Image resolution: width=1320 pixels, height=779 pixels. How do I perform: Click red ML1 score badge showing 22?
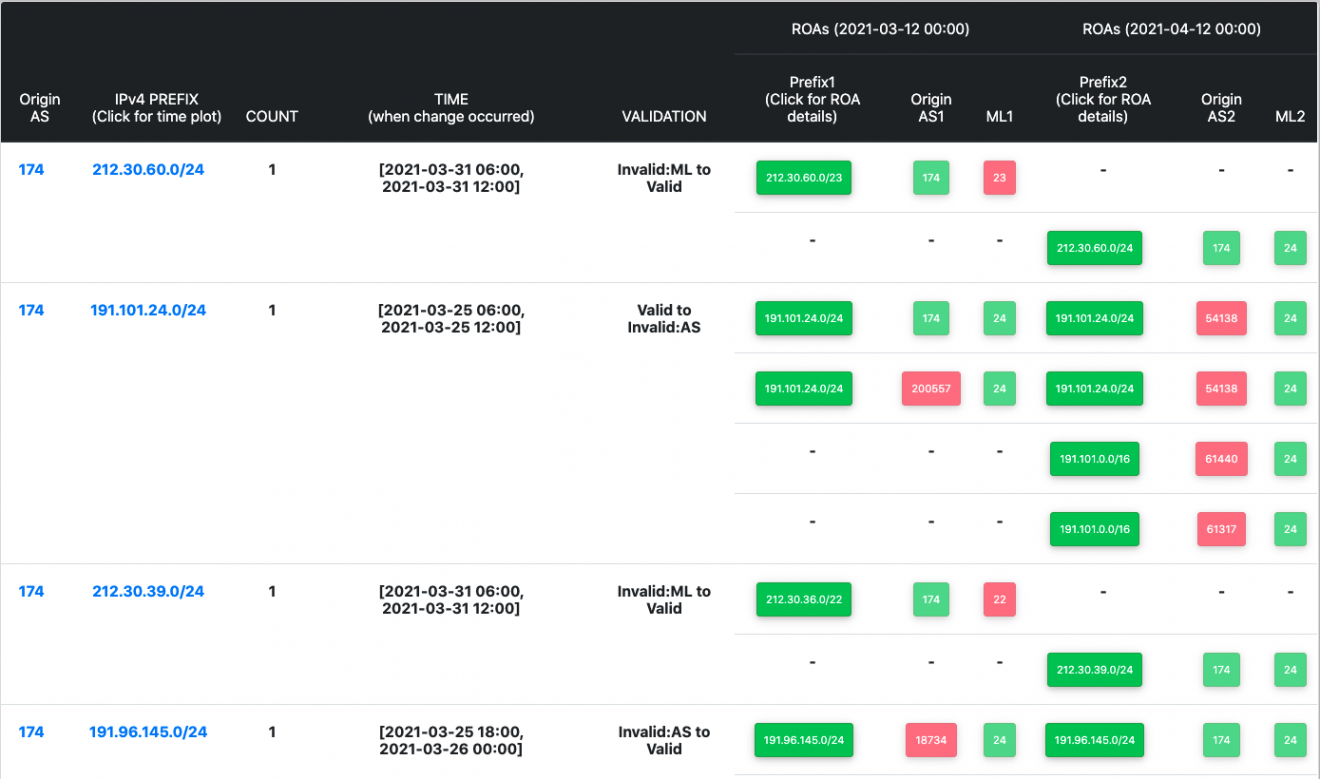[x=999, y=599]
